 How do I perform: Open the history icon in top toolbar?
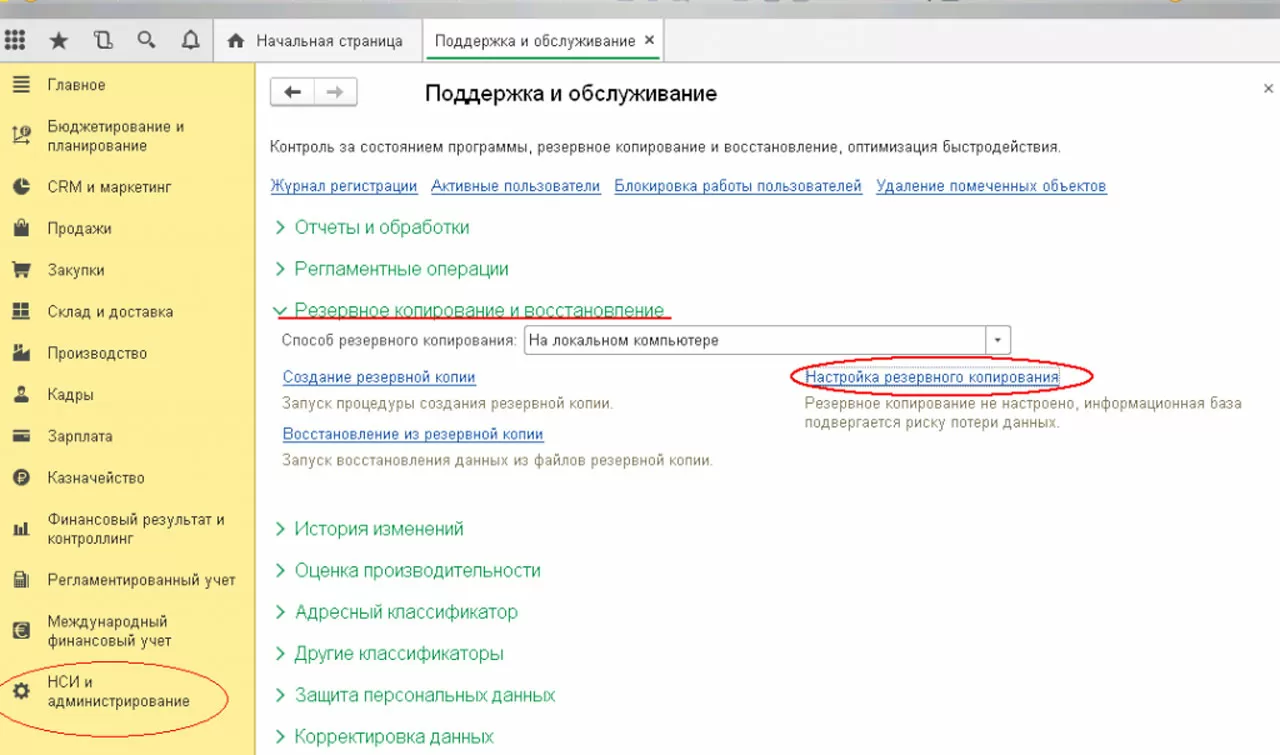(x=103, y=41)
